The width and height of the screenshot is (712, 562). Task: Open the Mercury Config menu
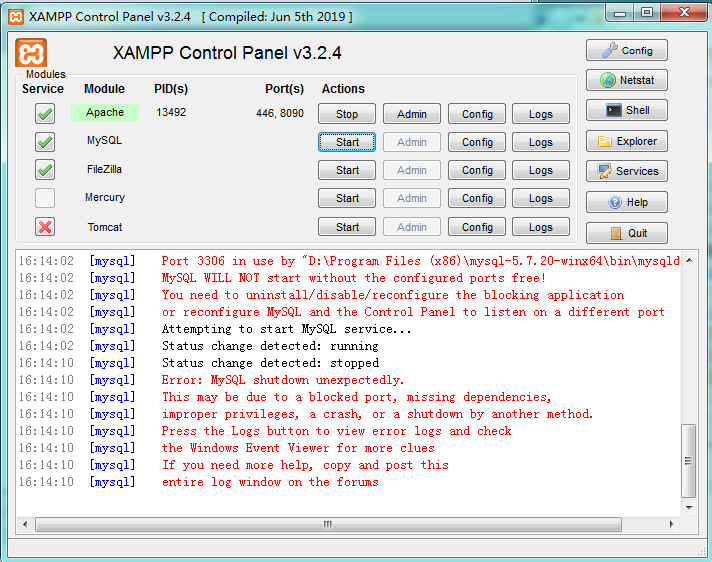click(477, 198)
